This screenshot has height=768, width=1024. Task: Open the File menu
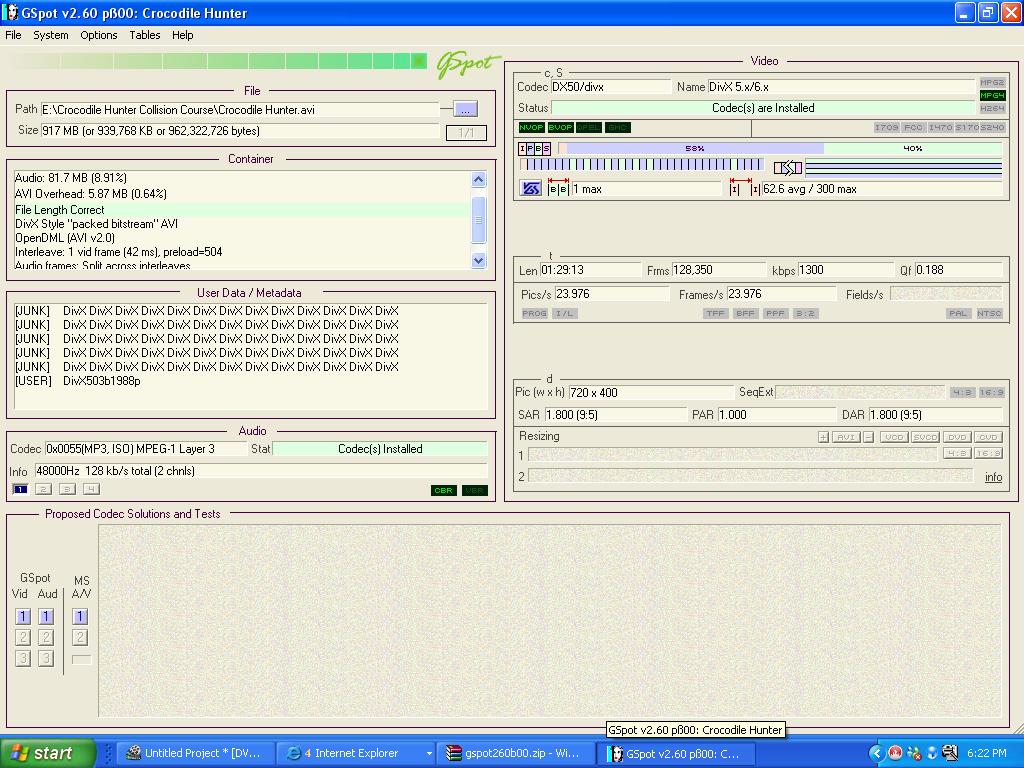pyautogui.click(x=13, y=35)
